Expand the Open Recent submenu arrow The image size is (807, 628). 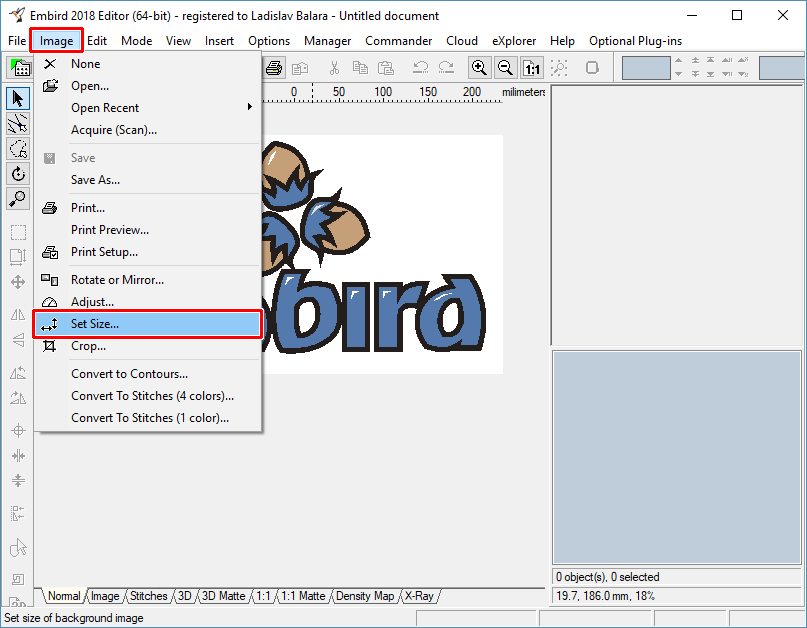click(x=250, y=107)
